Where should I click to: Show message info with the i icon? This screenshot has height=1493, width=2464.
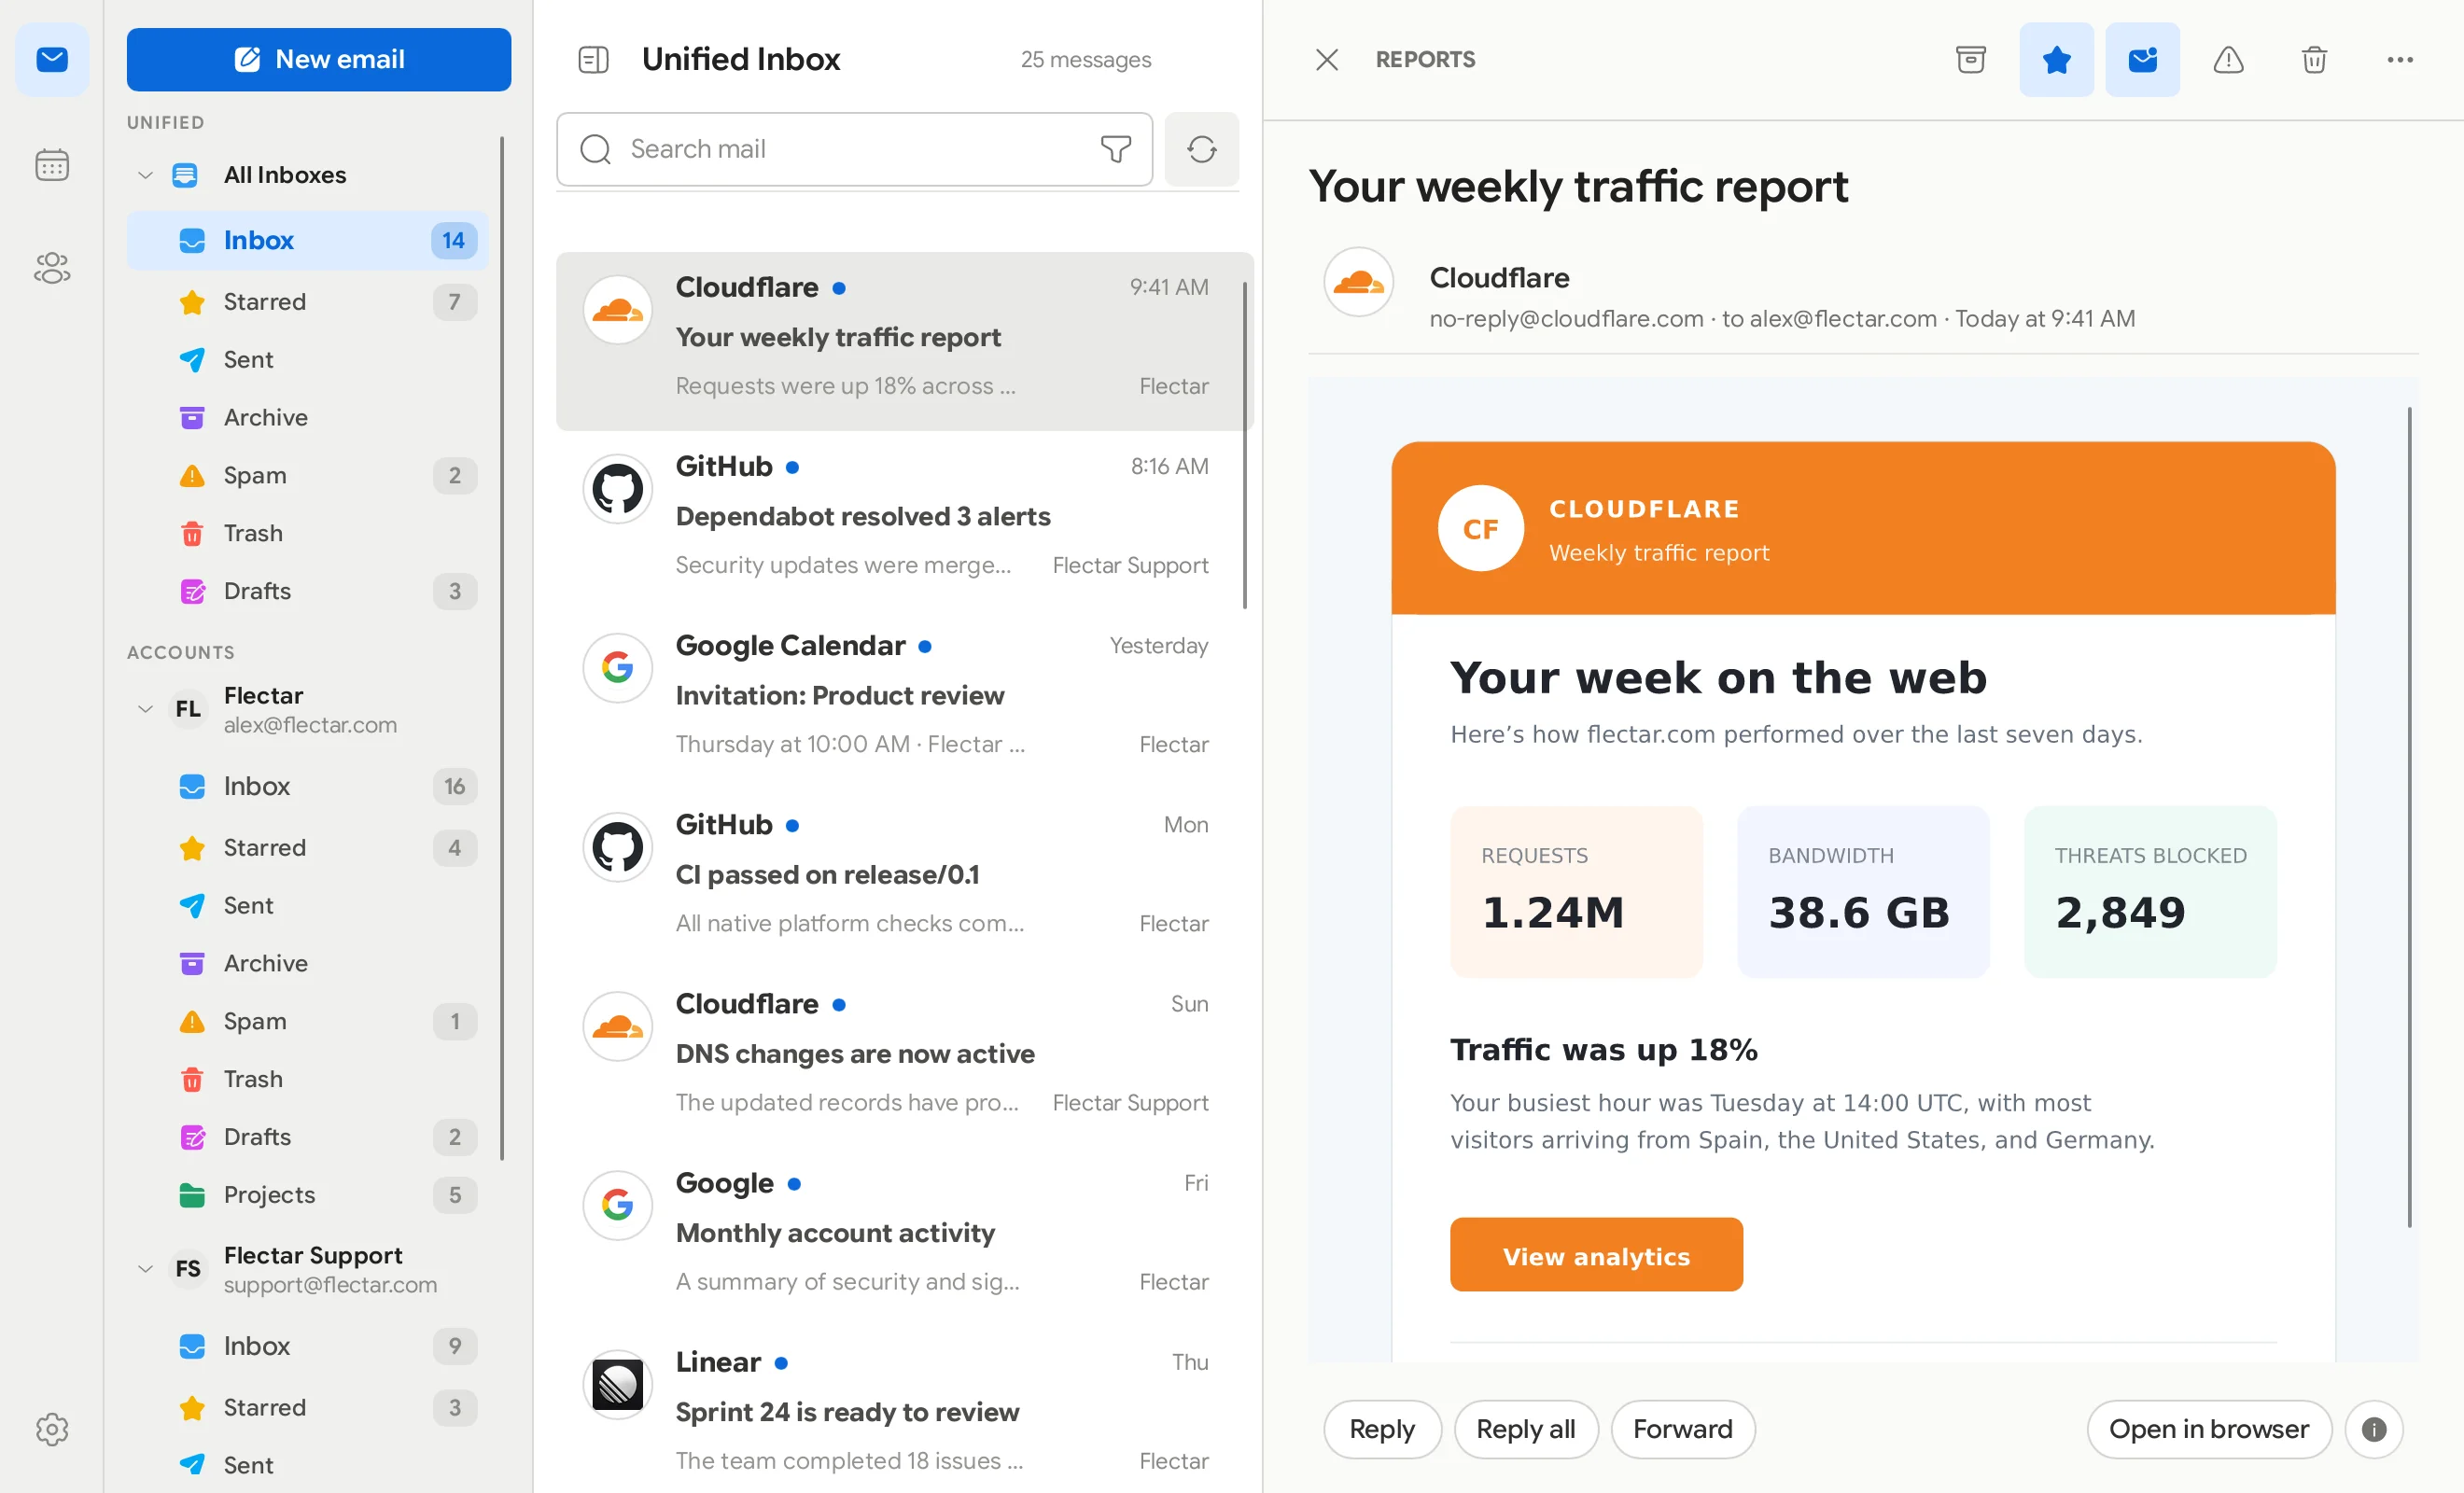(2374, 1429)
